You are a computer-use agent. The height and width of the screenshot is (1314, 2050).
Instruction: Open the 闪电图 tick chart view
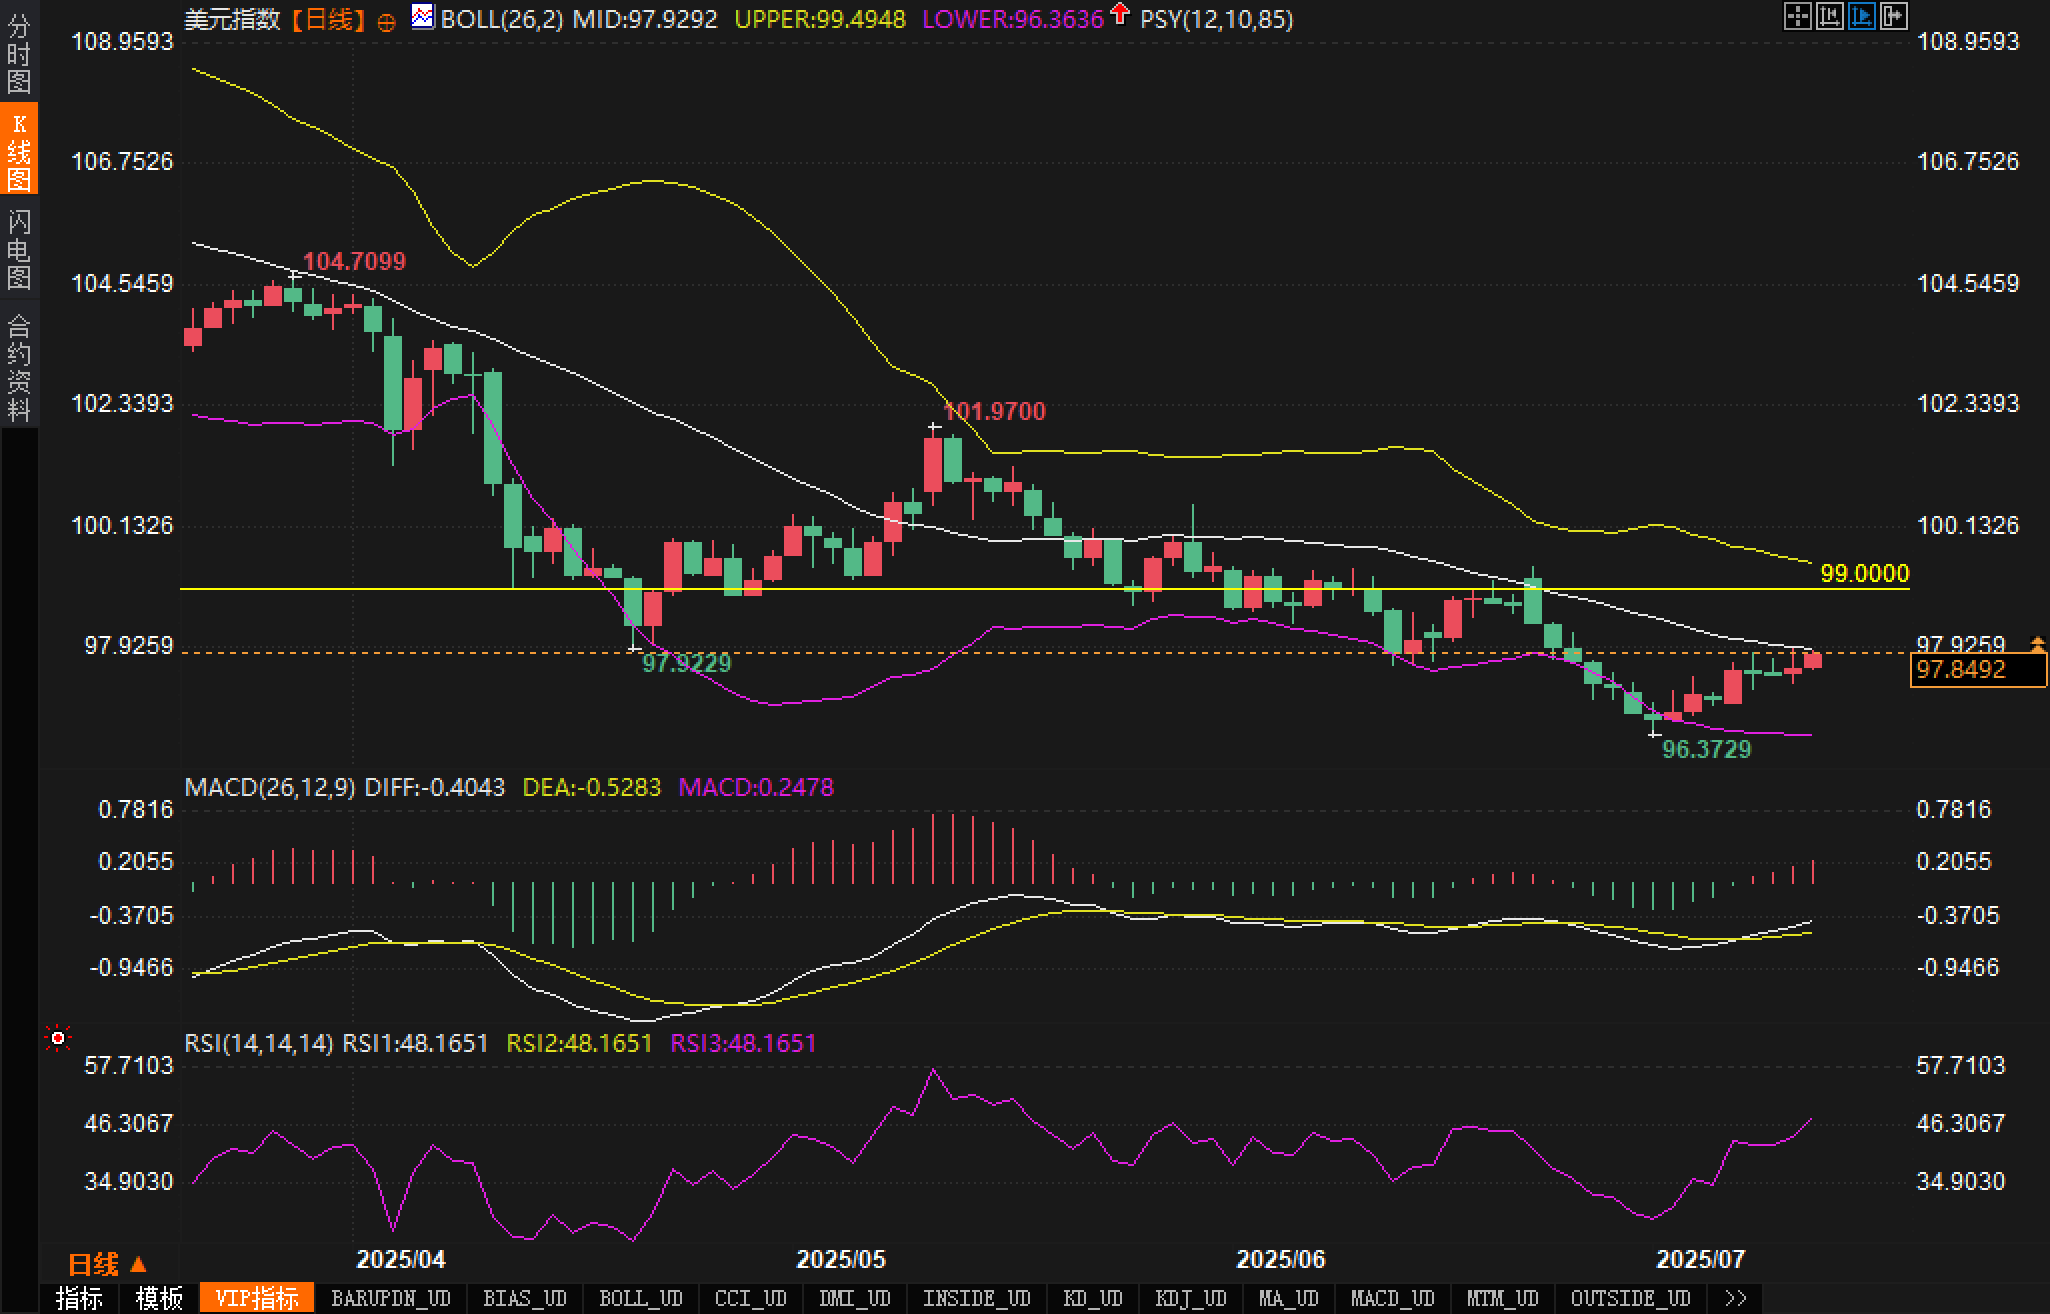click(19, 248)
